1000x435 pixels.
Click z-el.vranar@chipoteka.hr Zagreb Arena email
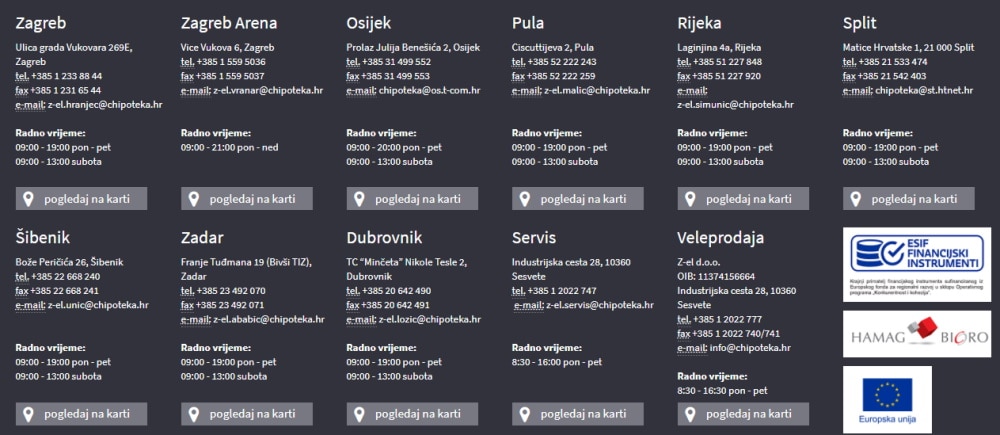[x=268, y=90]
